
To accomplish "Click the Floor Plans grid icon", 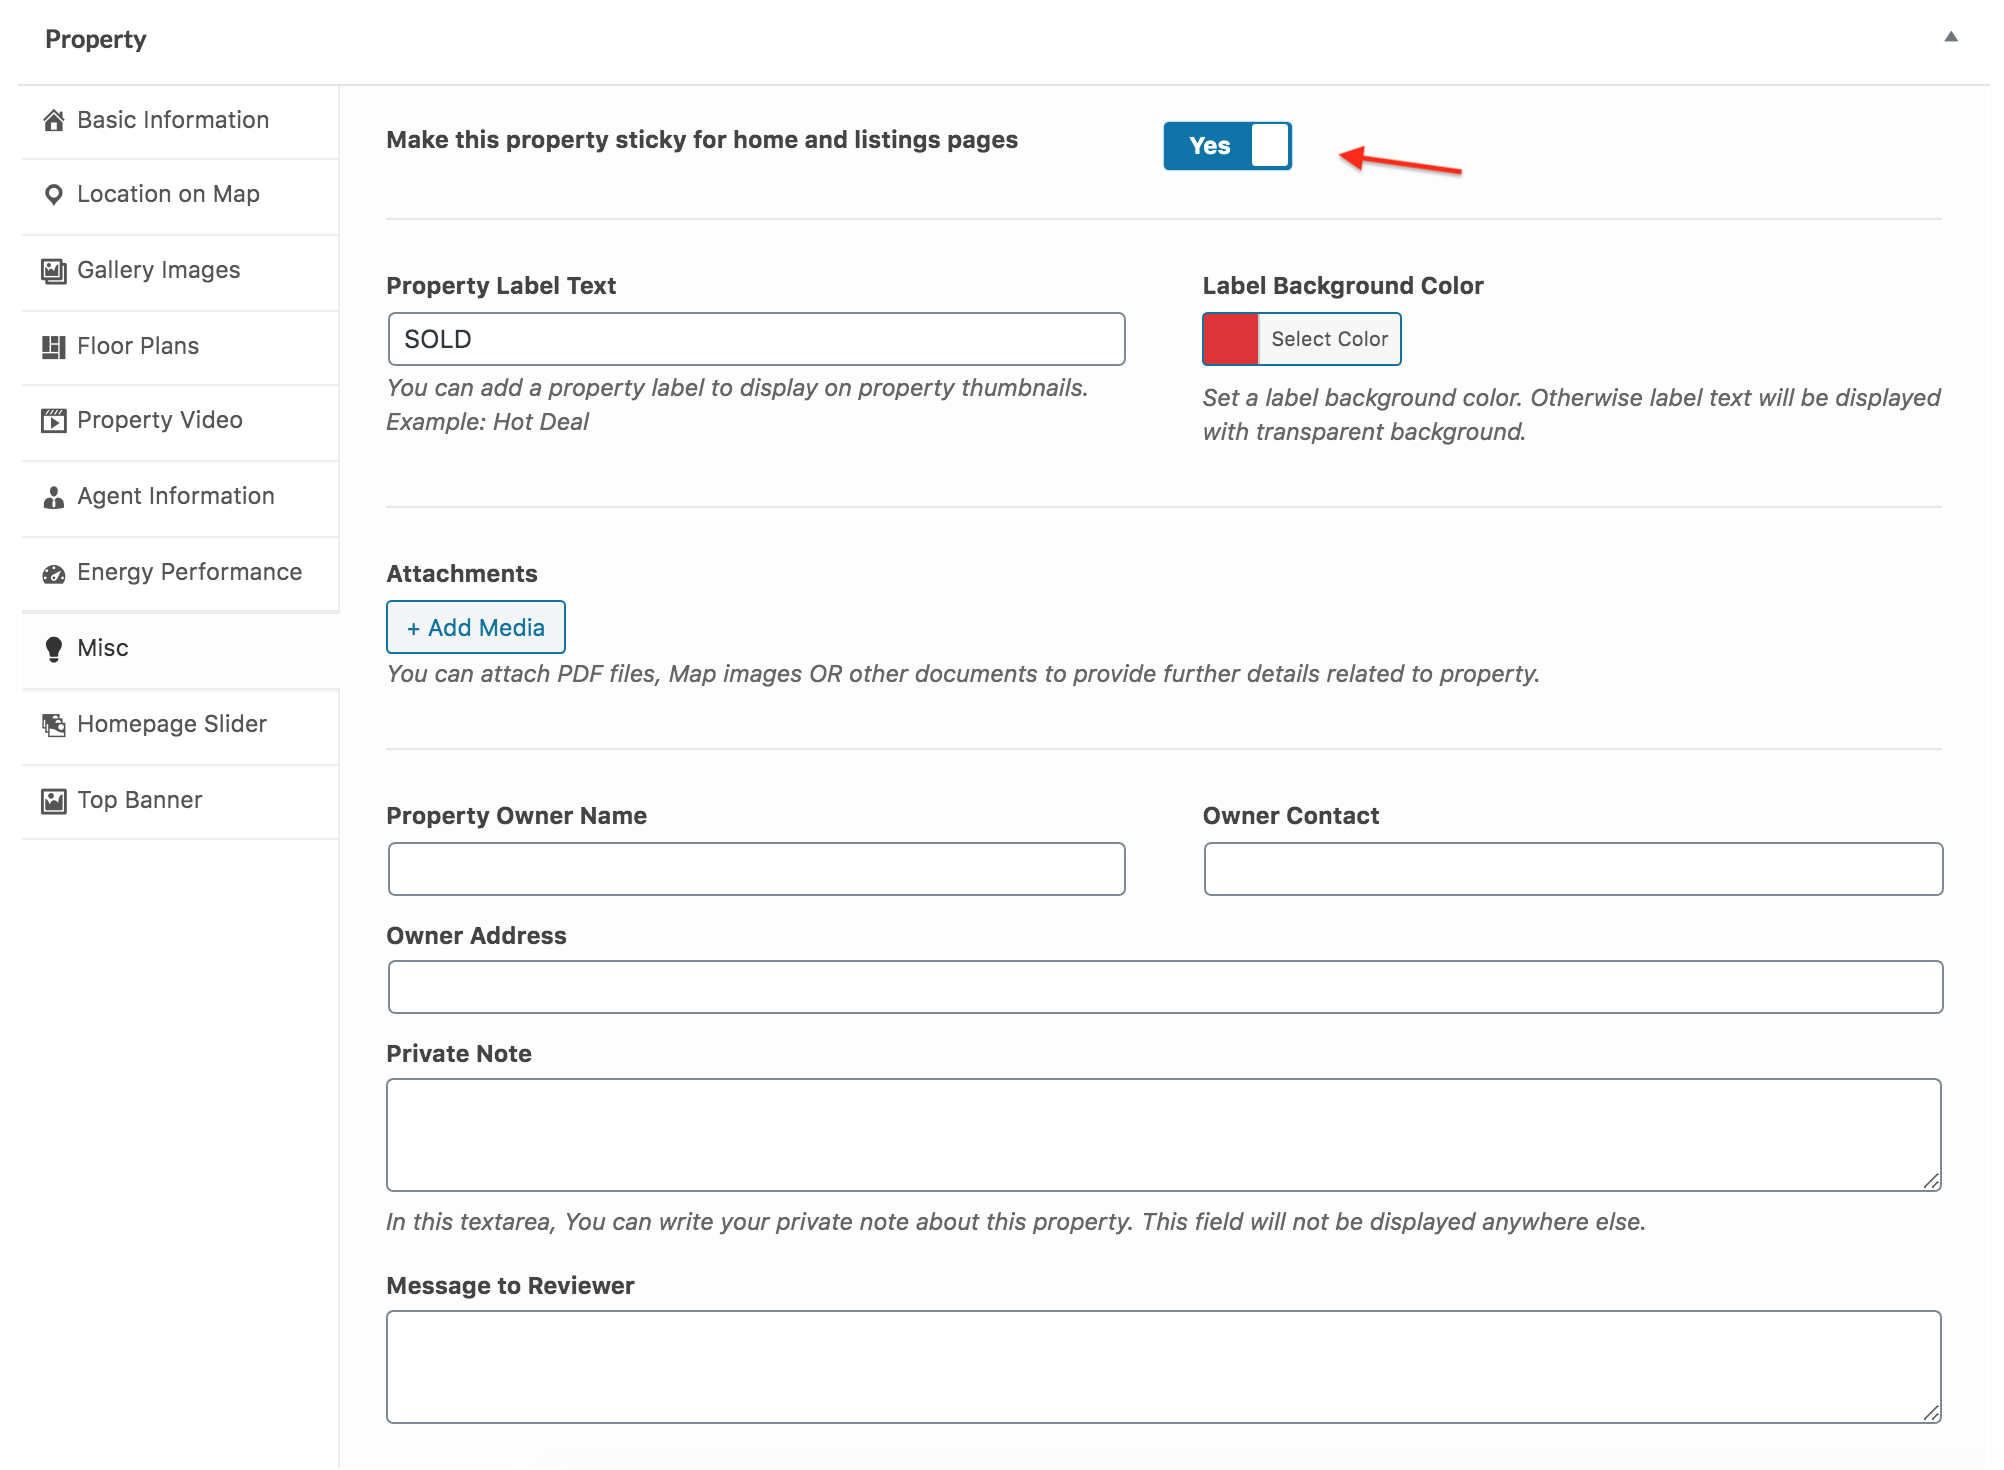I will tap(54, 347).
